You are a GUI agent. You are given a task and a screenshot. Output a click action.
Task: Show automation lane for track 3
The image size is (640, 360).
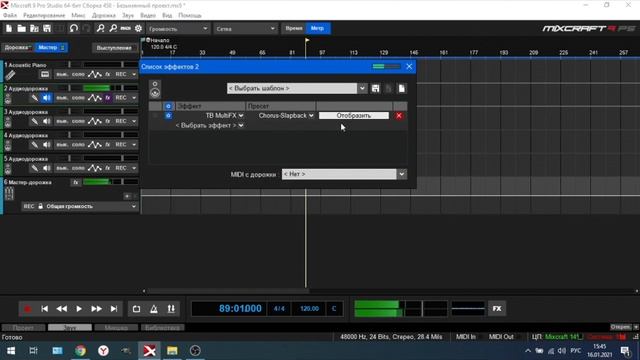(x=95, y=121)
